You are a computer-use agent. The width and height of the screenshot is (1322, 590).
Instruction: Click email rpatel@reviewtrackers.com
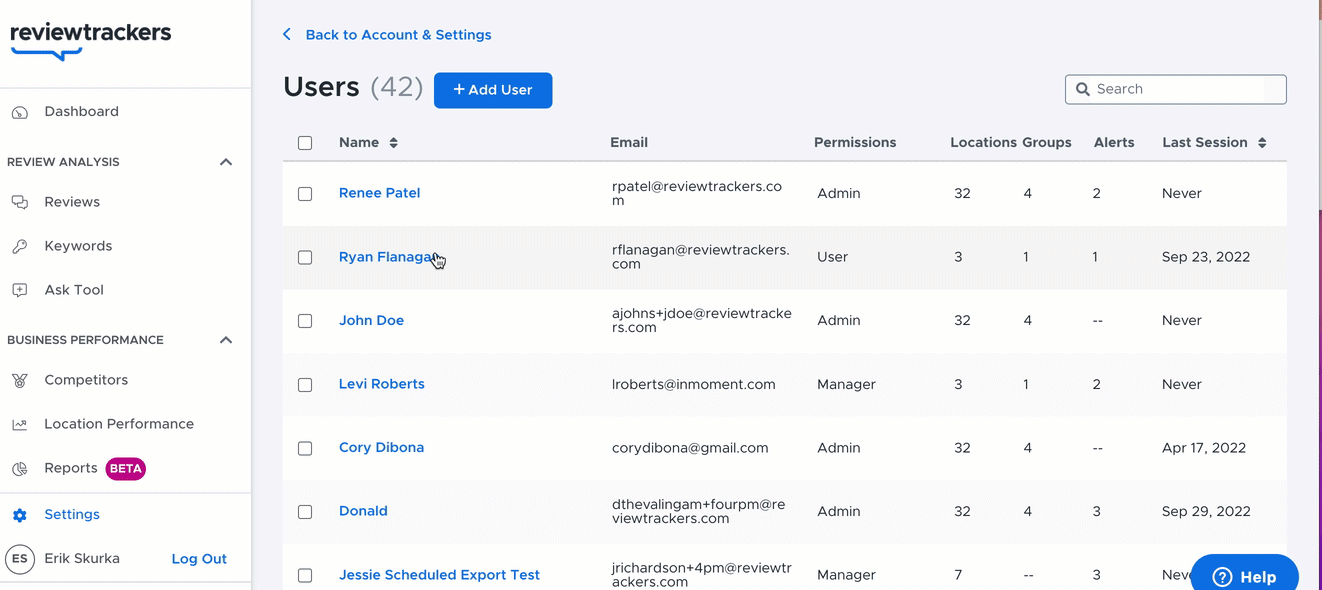pos(697,194)
